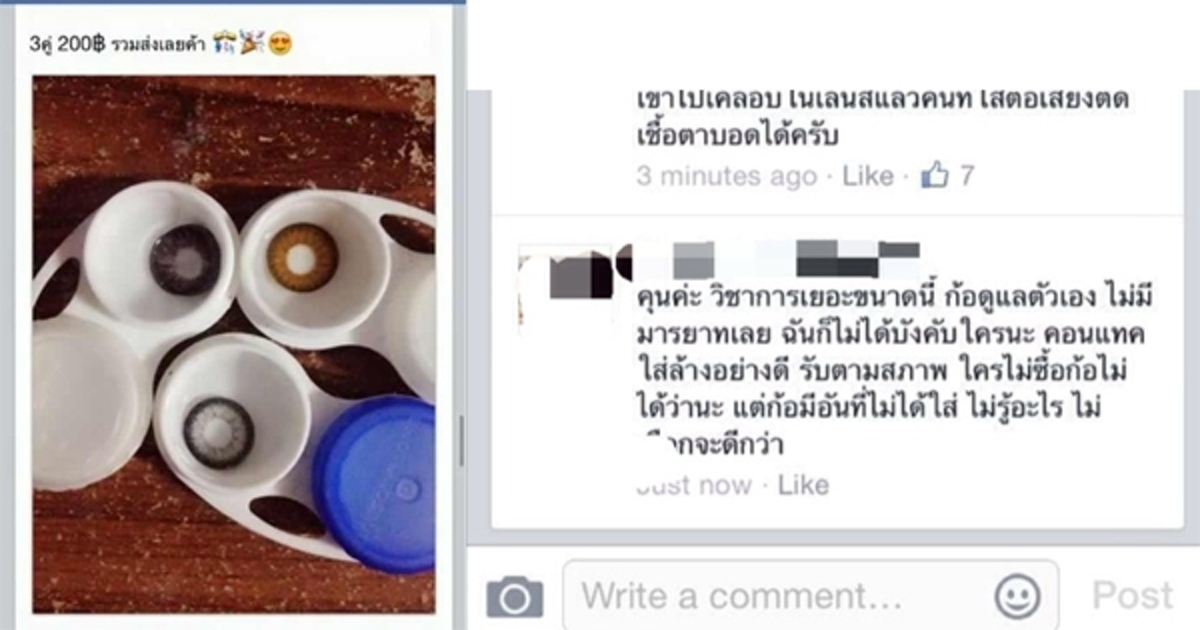Submit the comment with the Post button
The image size is (1200, 630).
1132,596
